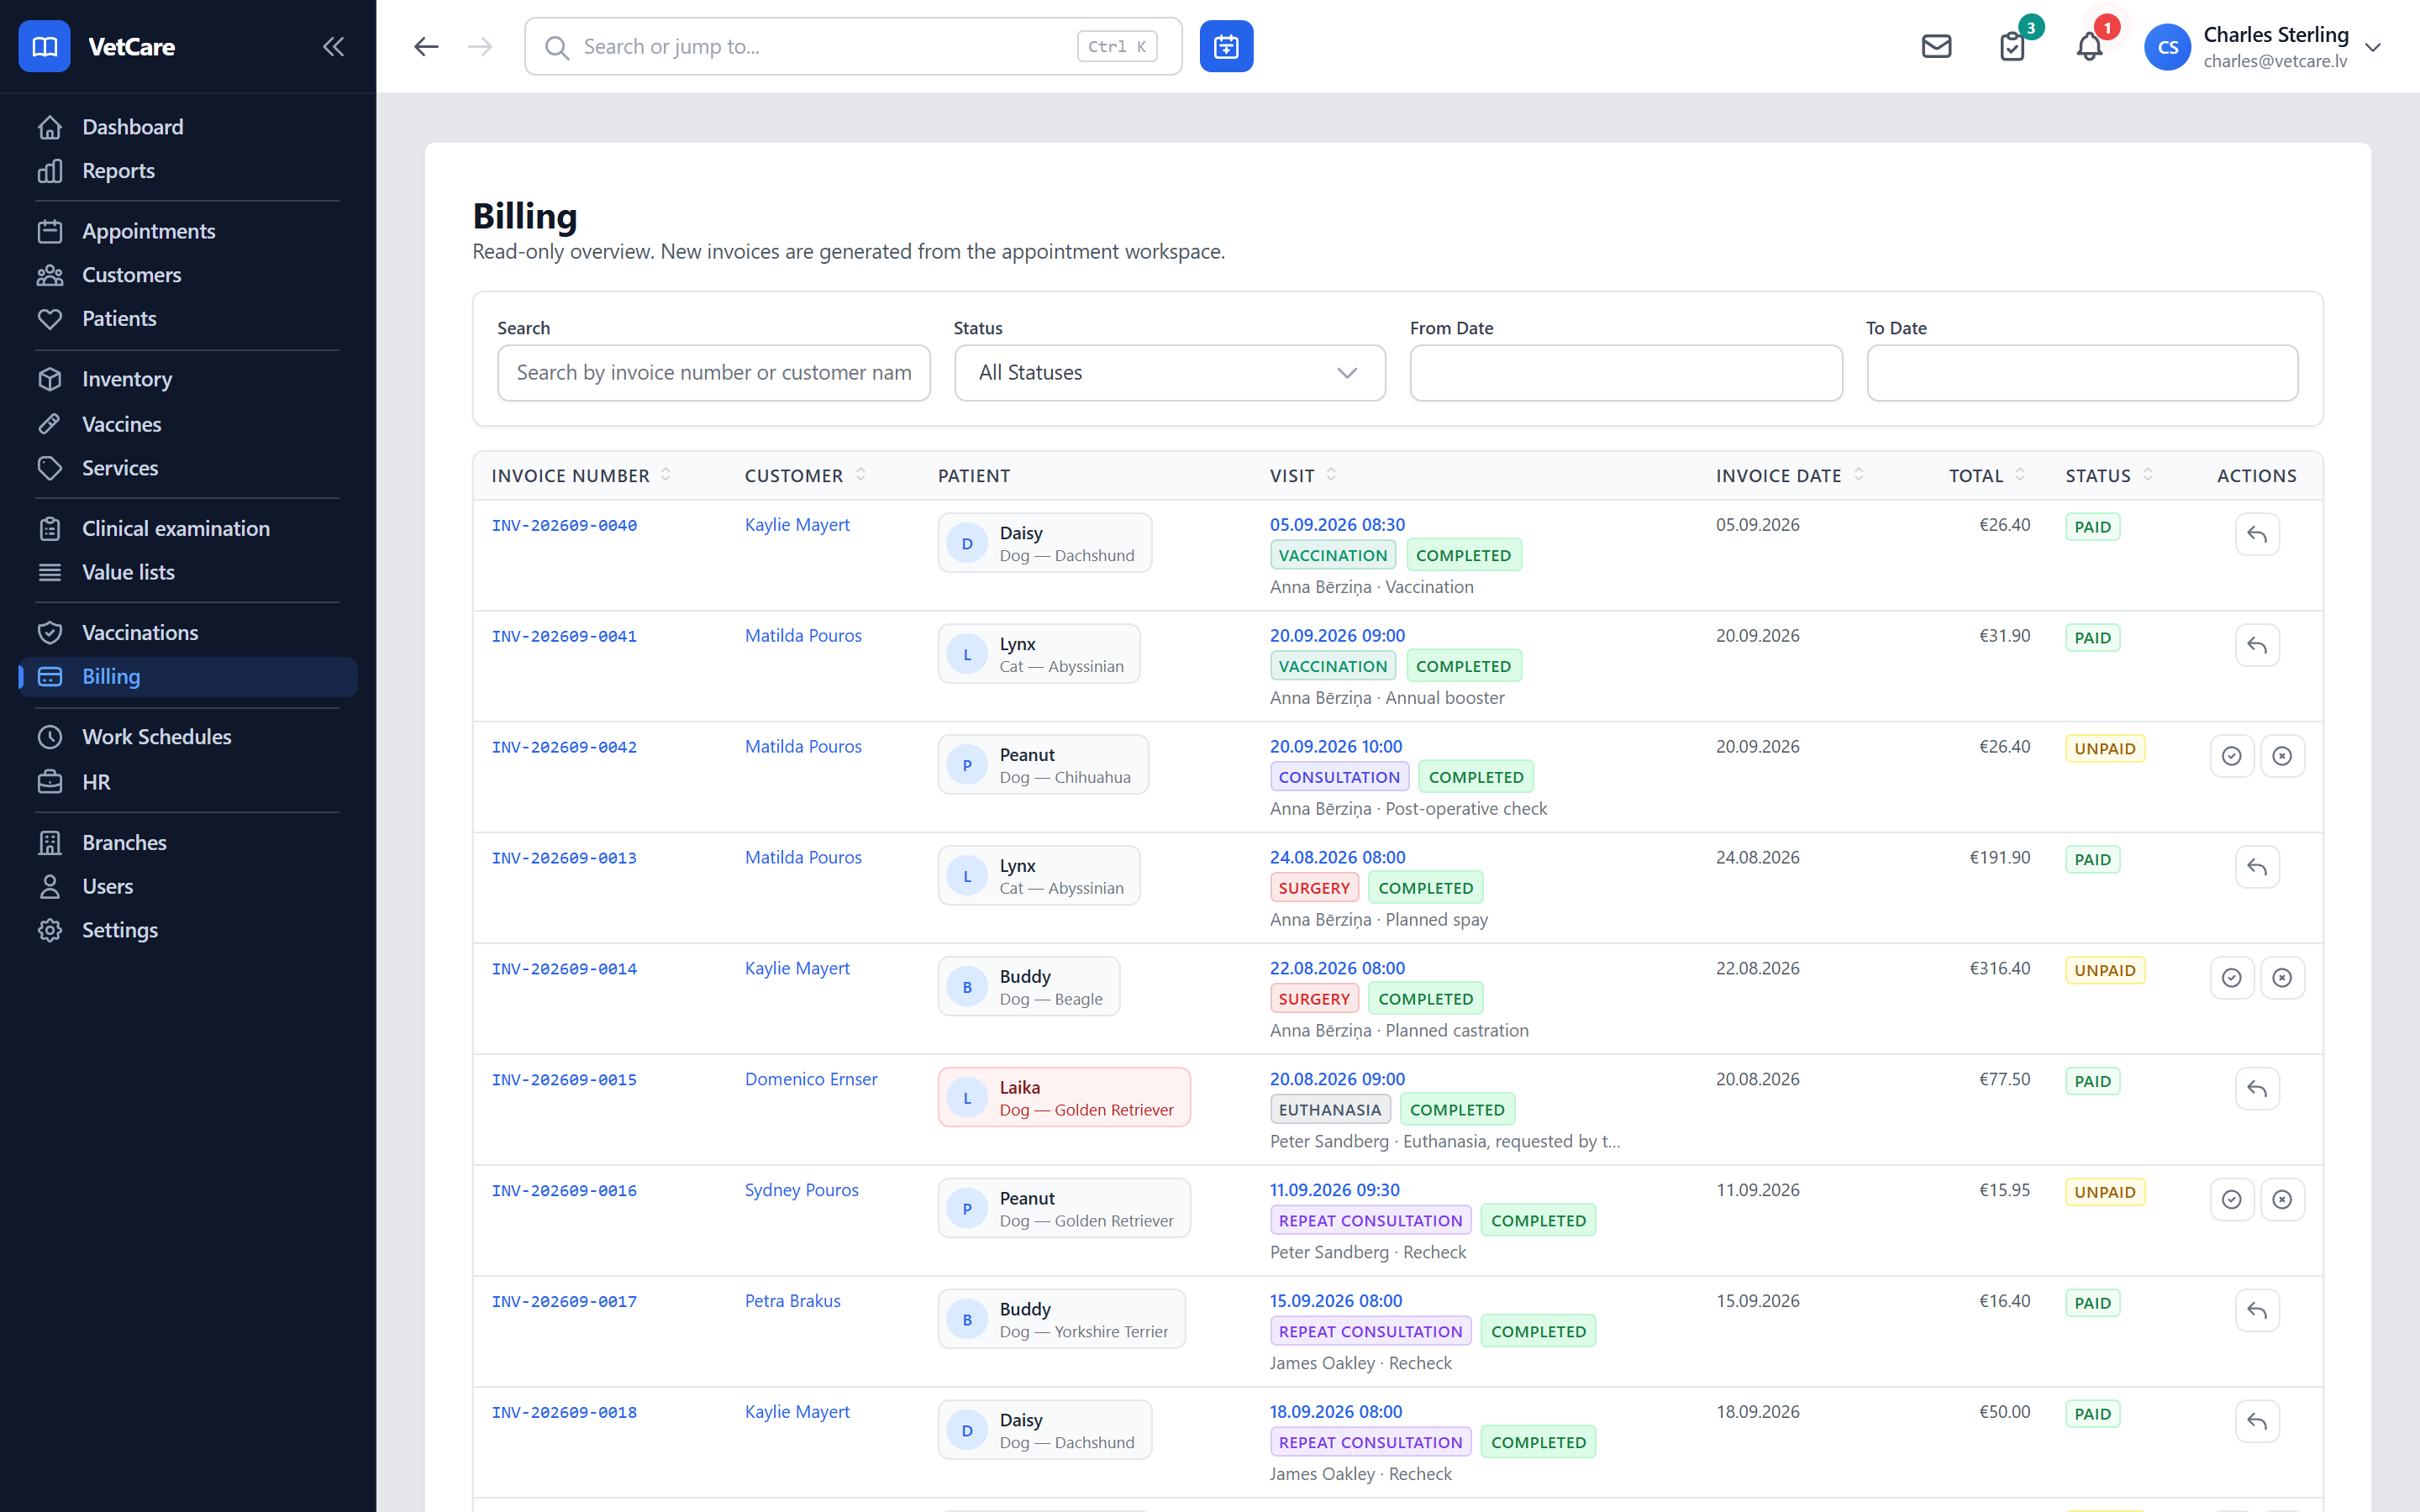Image resolution: width=2420 pixels, height=1512 pixels.
Task: Open the blue calendar quick-add button
Action: pyautogui.click(x=1226, y=46)
